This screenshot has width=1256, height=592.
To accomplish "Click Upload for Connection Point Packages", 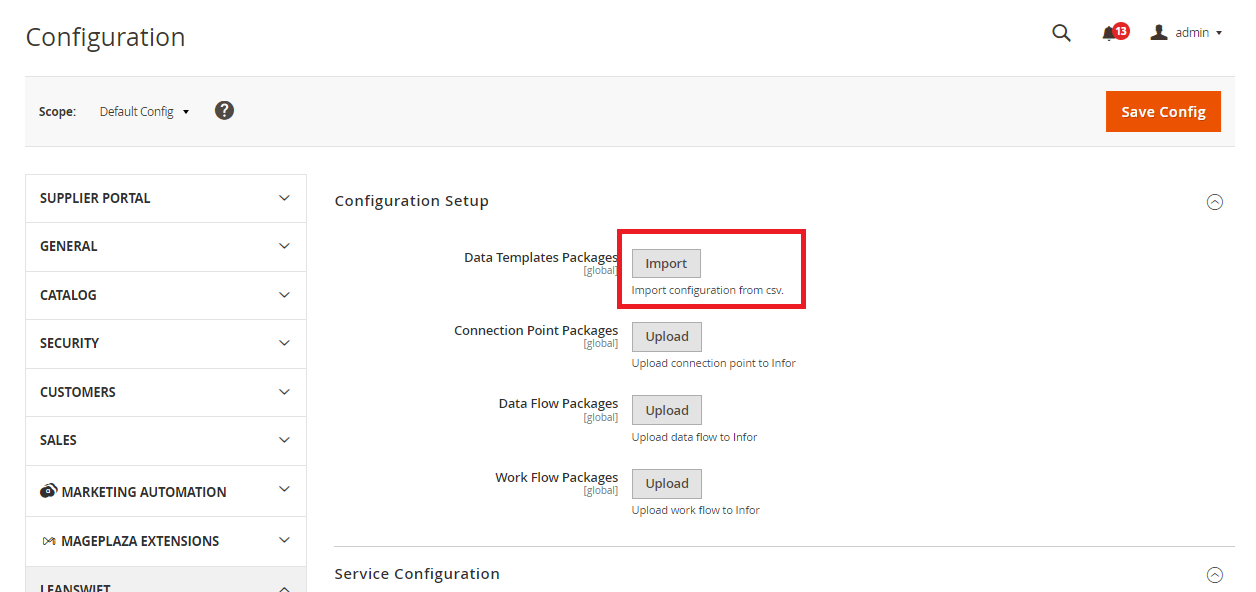I will point(667,337).
